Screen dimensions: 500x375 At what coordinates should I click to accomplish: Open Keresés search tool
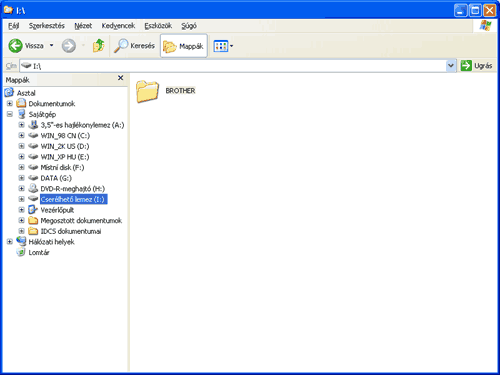tap(134, 46)
